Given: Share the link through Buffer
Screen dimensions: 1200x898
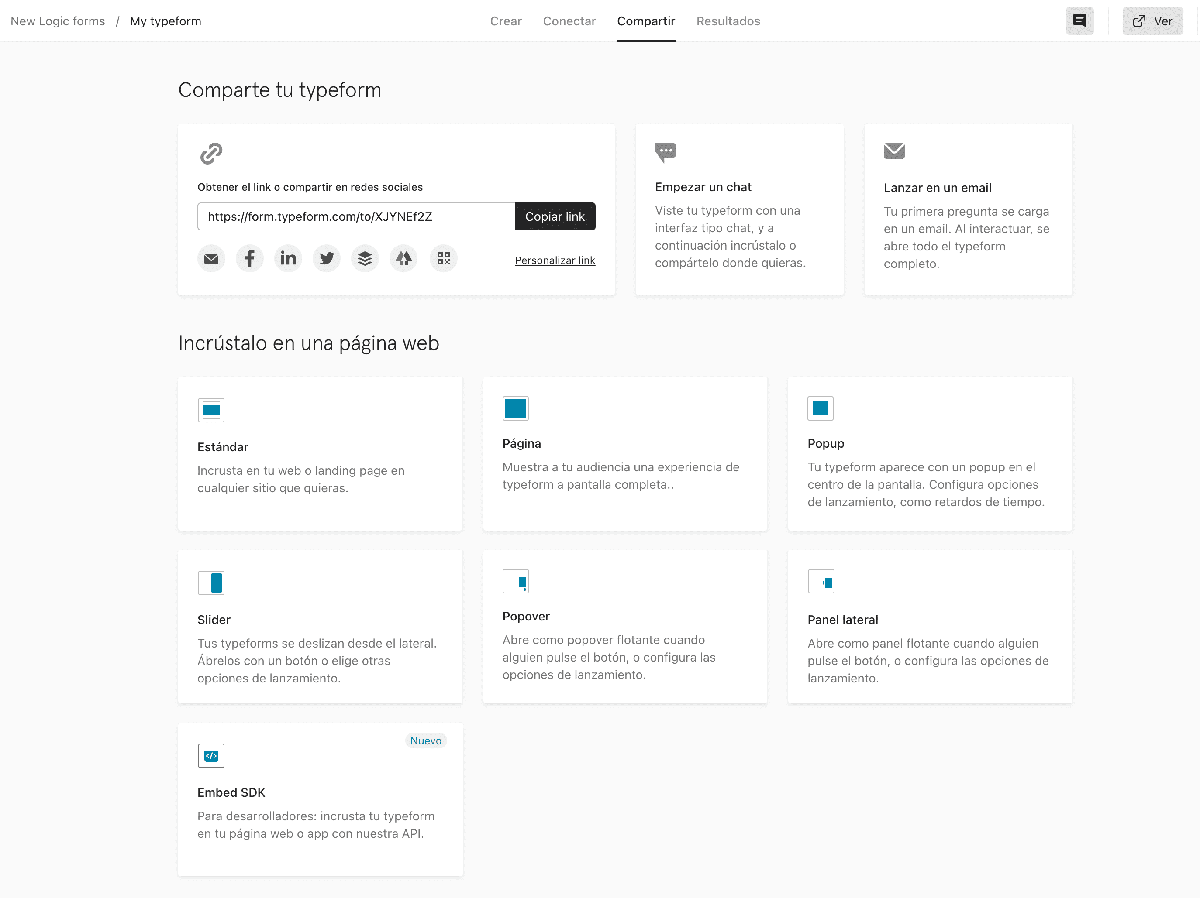Looking at the screenshot, I should point(365,258).
